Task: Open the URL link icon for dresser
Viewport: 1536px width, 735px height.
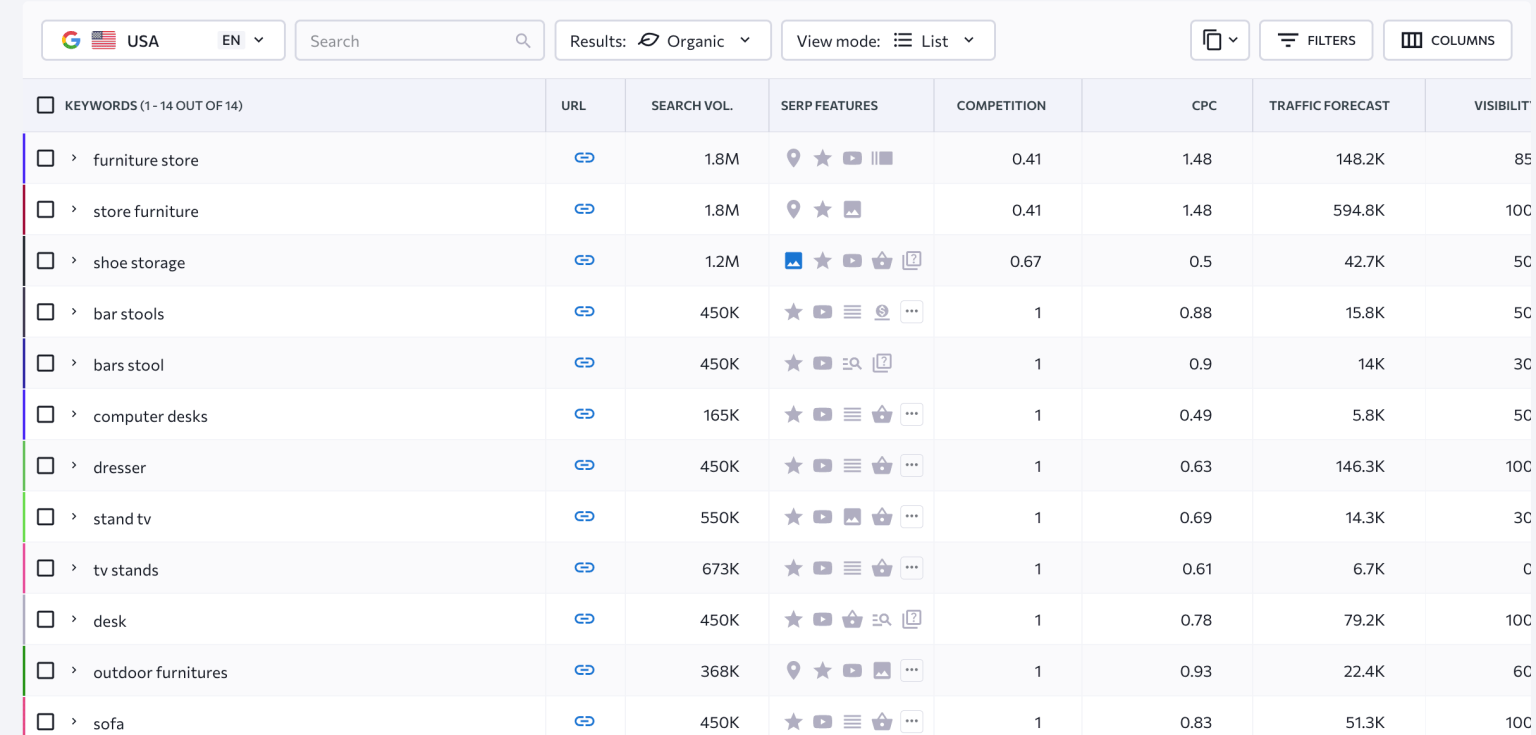Action: coord(585,465)
